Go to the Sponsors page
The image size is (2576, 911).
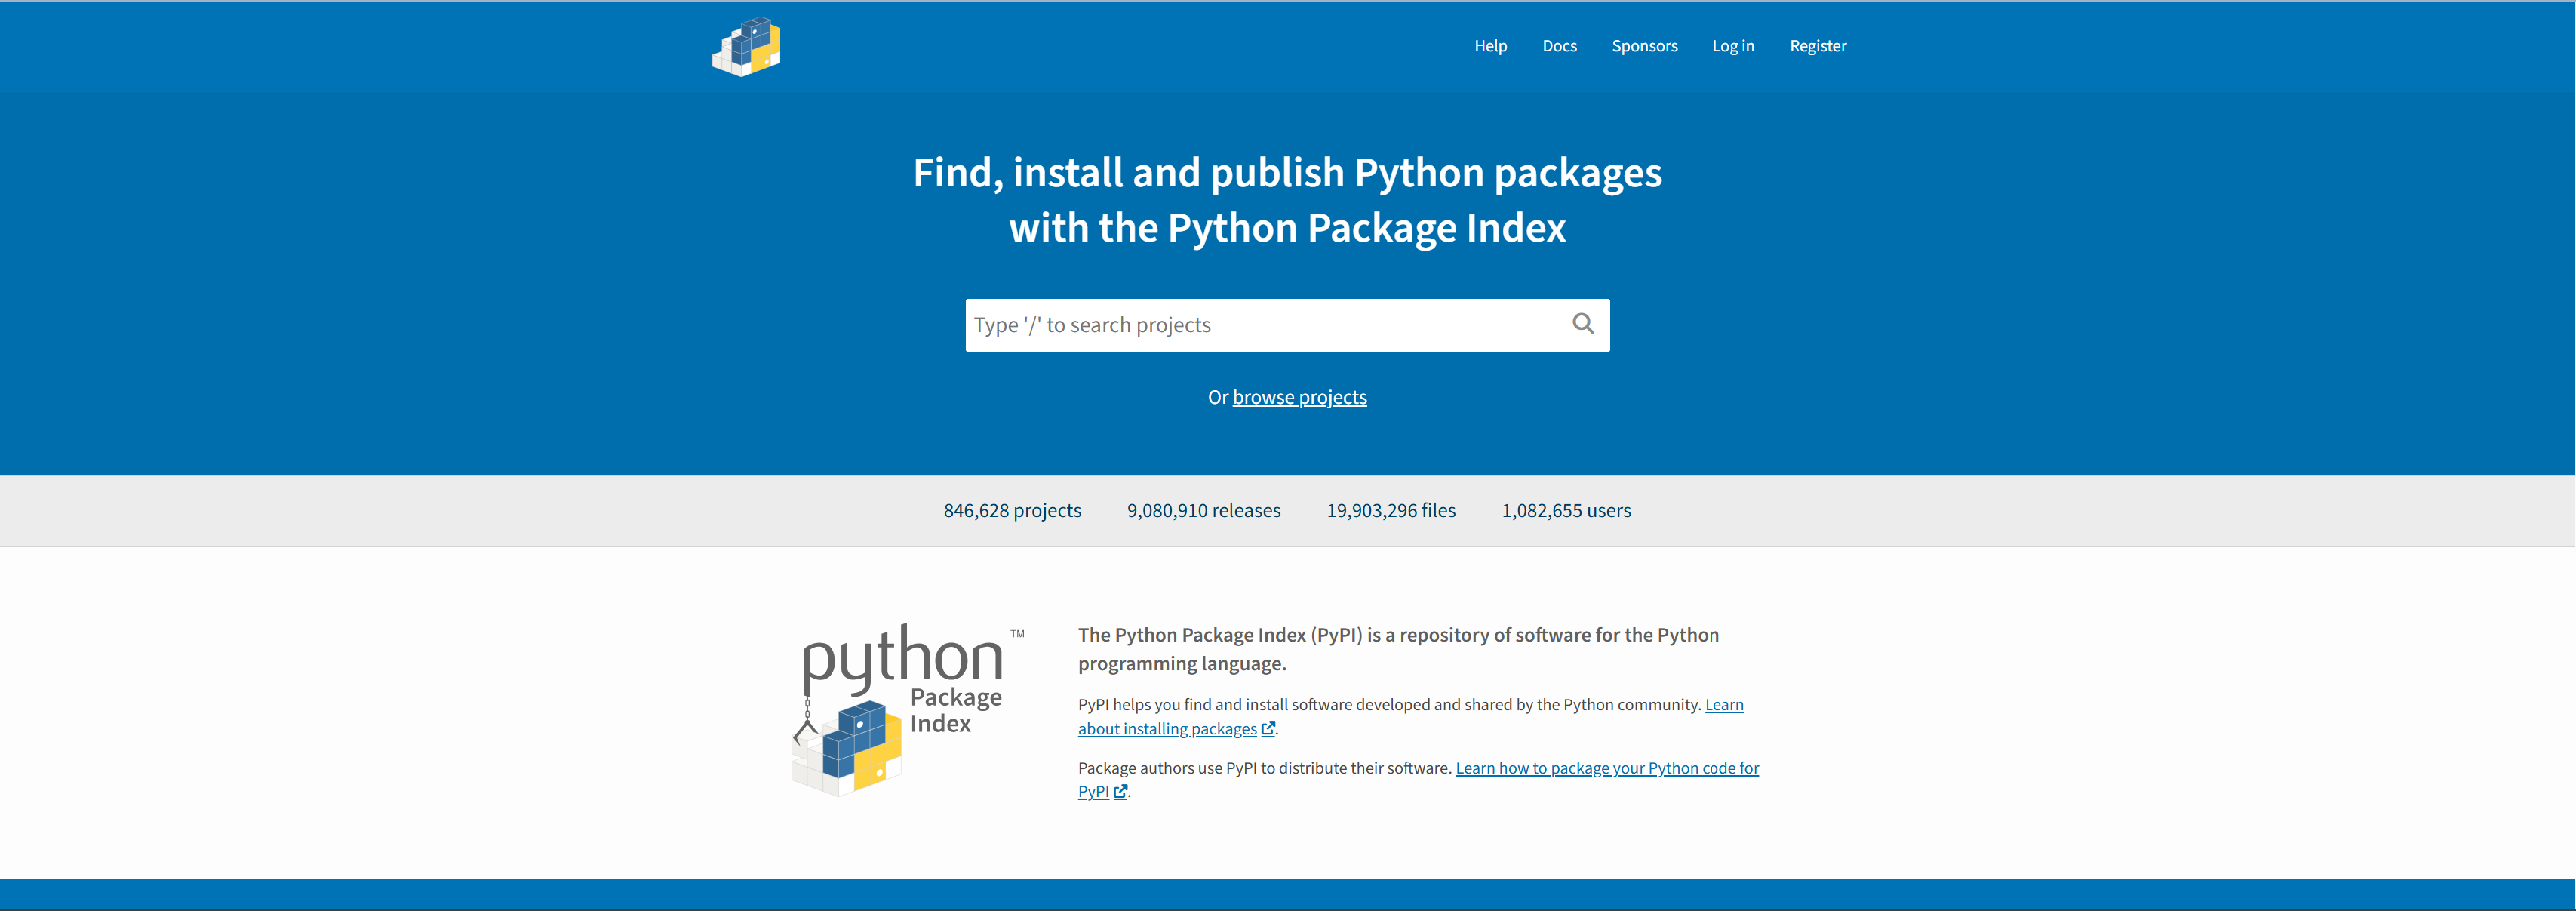(x=1644, y=46)
